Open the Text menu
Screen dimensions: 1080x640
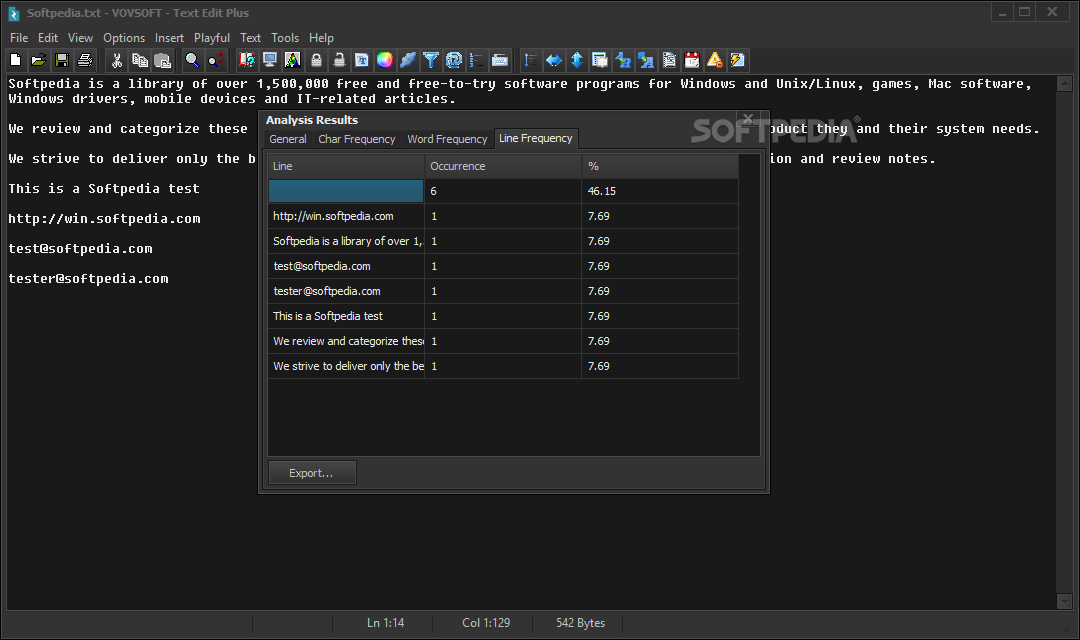pyautogui.click(x=250, y=38)
